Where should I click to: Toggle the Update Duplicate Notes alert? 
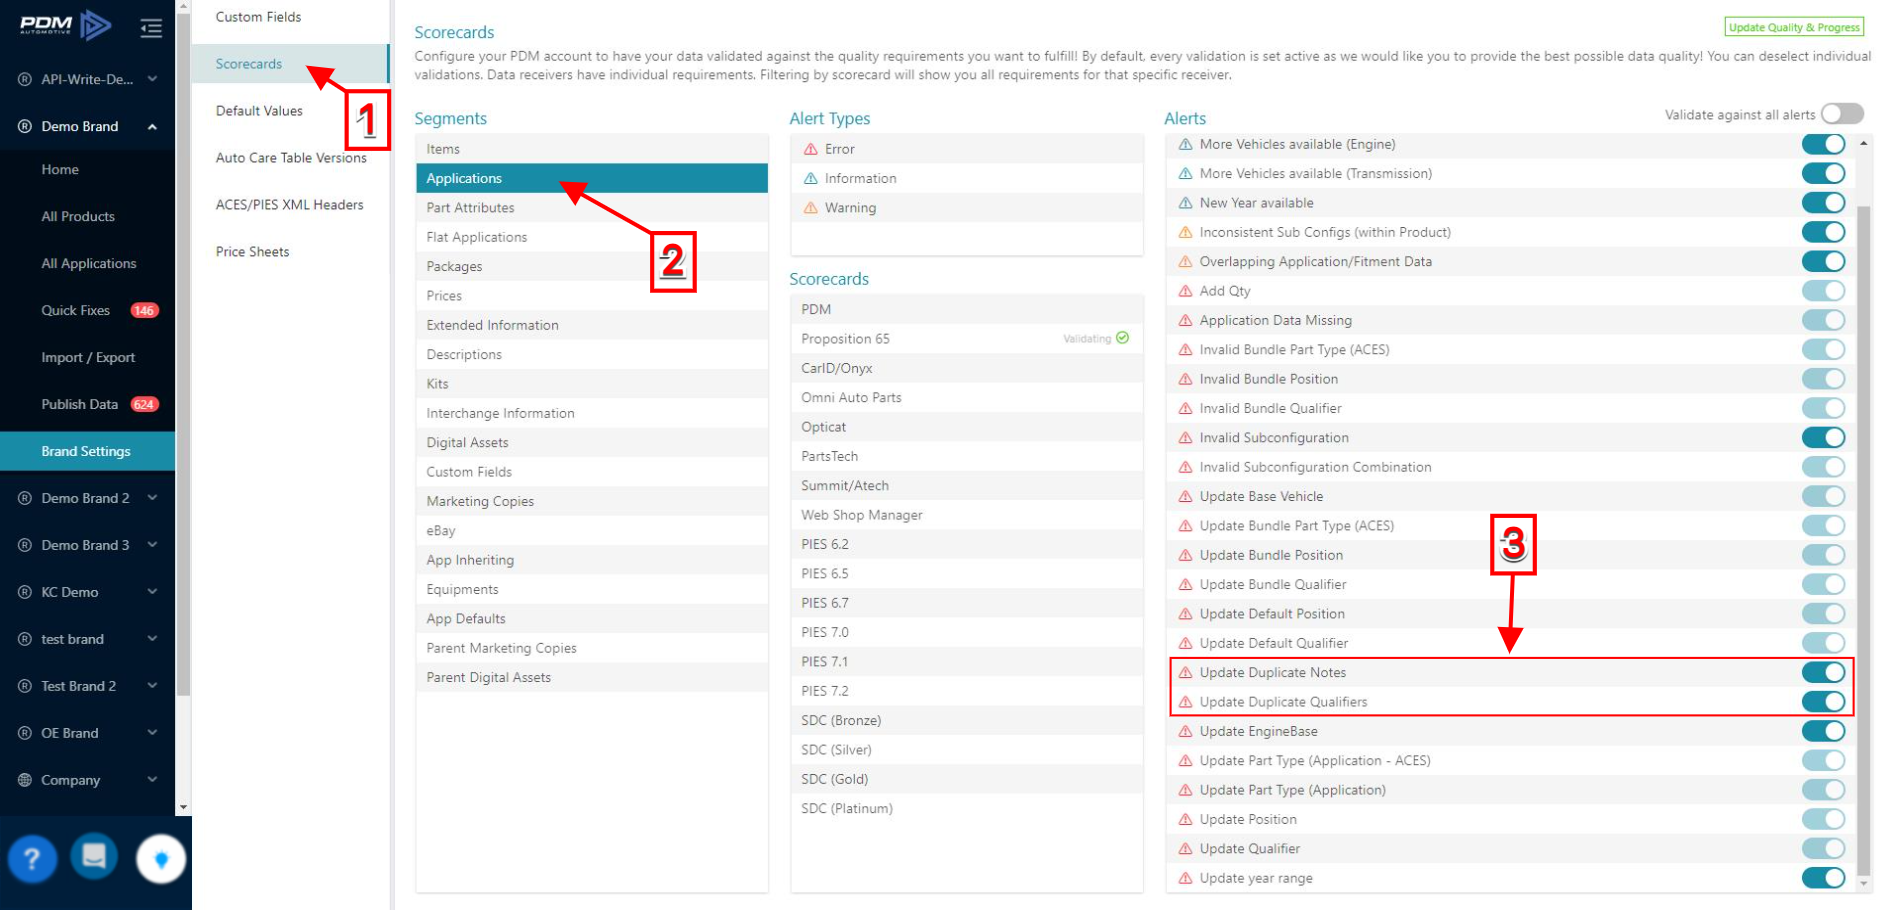(1823, 673)
